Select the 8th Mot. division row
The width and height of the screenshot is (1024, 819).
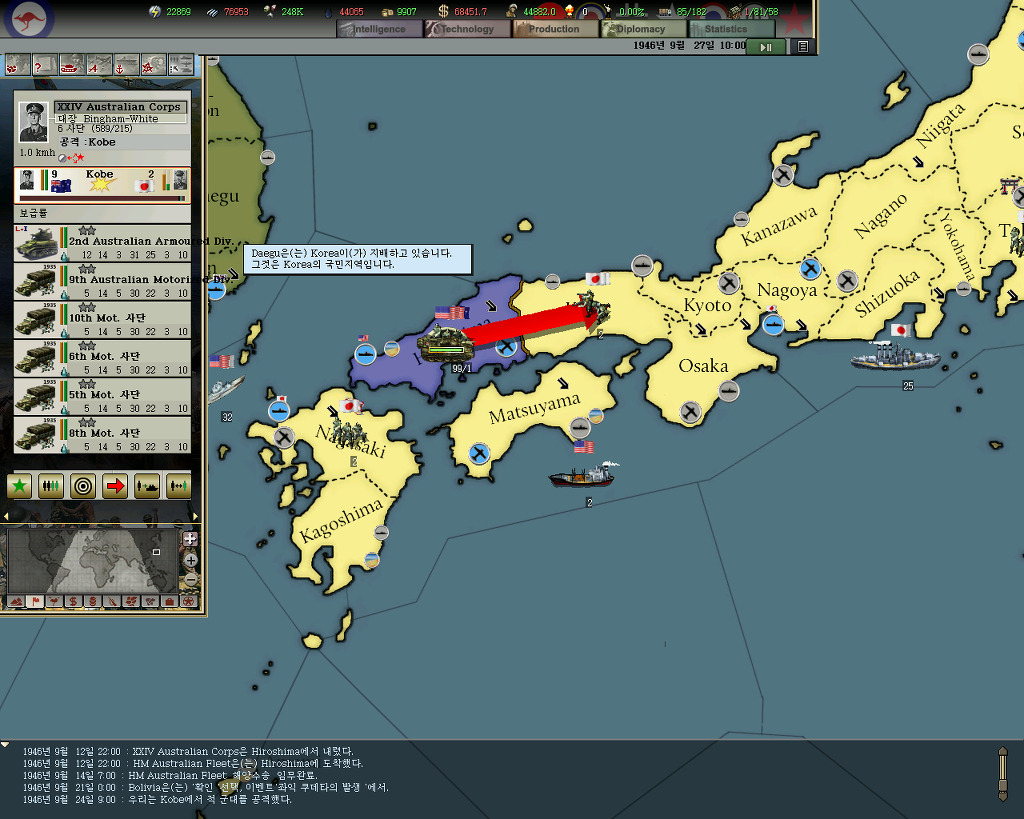(x=103, y=435)
